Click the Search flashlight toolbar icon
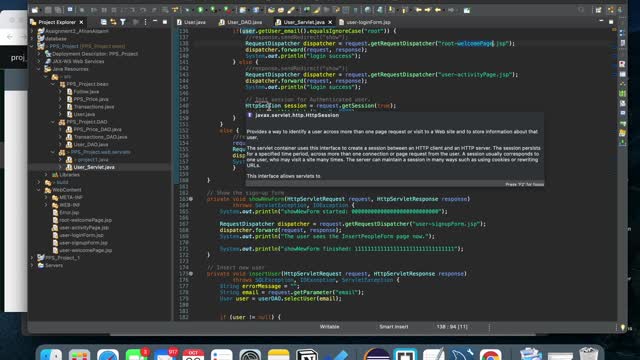This screenshot has width=640, height=360. click(x=291, y=10)
